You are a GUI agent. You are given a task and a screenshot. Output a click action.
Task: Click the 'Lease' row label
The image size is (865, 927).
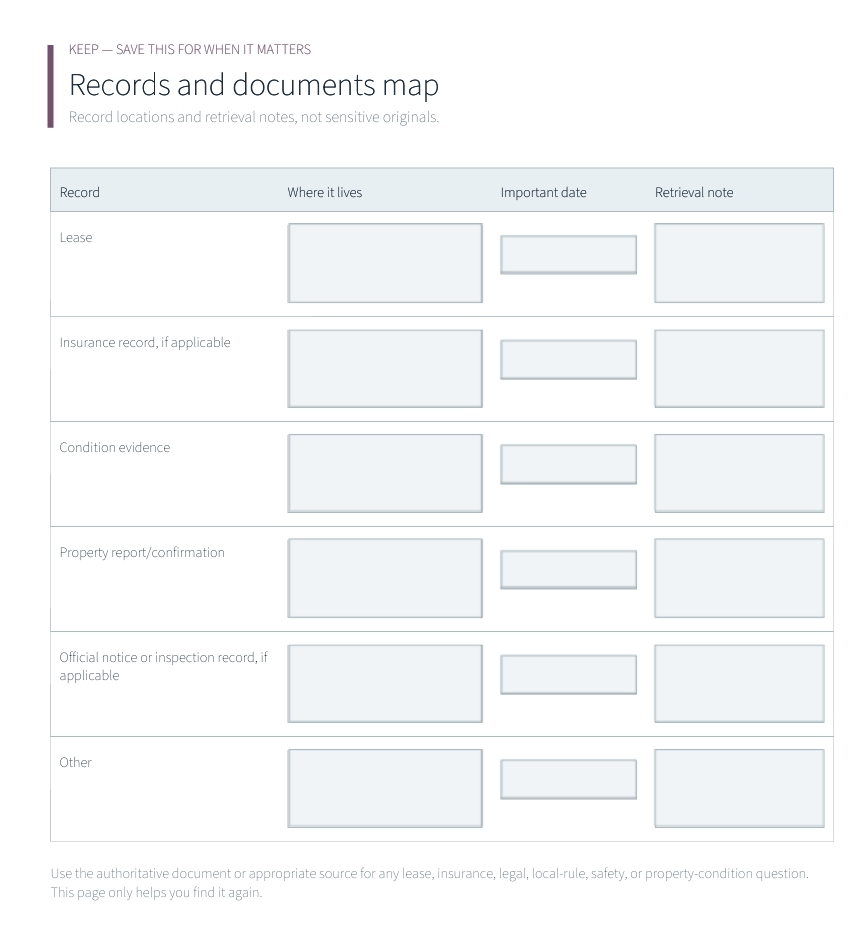(76, 238)
